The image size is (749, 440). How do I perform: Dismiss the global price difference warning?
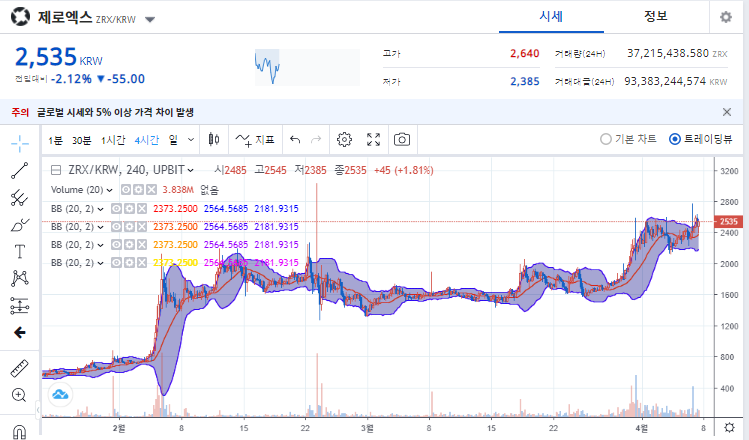[x=727, y=112]
